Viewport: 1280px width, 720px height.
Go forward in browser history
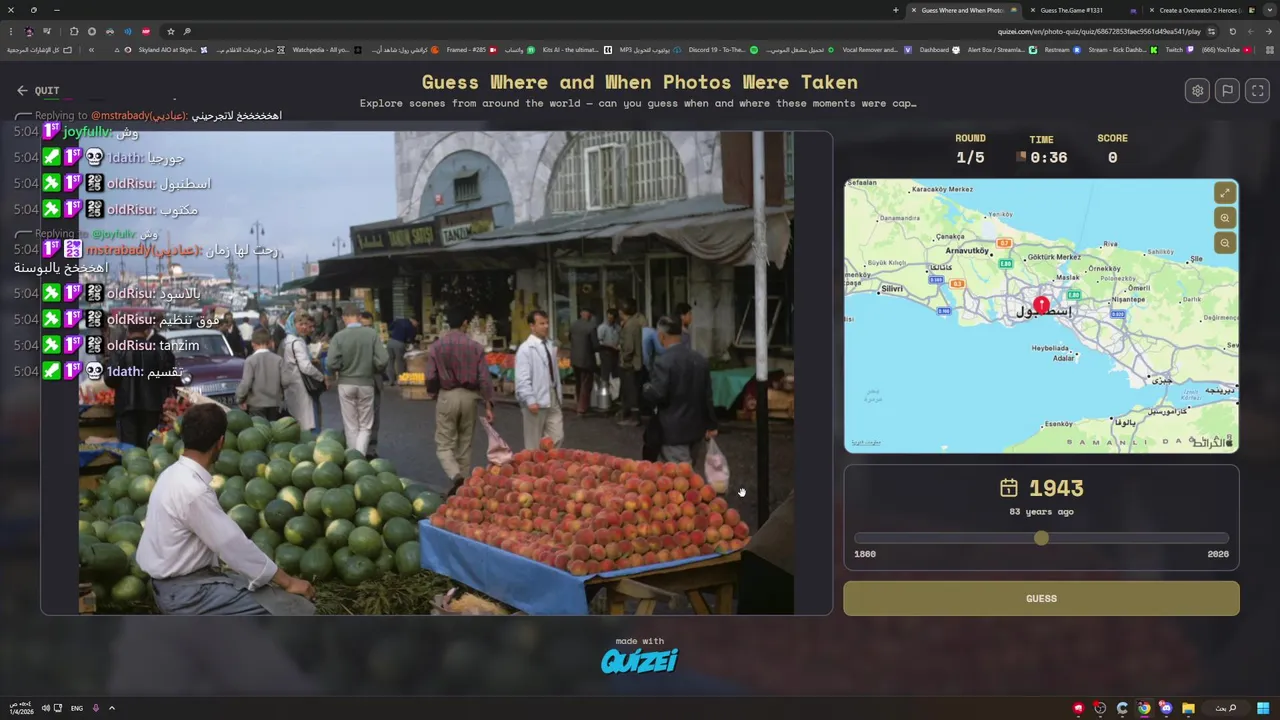[x=1250, y=31]
